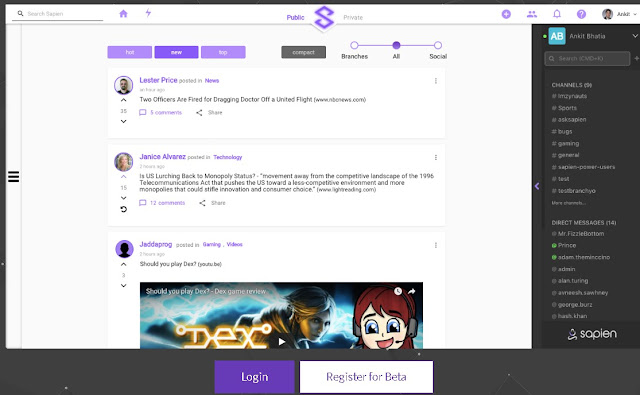This screenshot has width=640, height=395.
Task: Upvote Jaddaprog's post
Action: tap(123, 264)
